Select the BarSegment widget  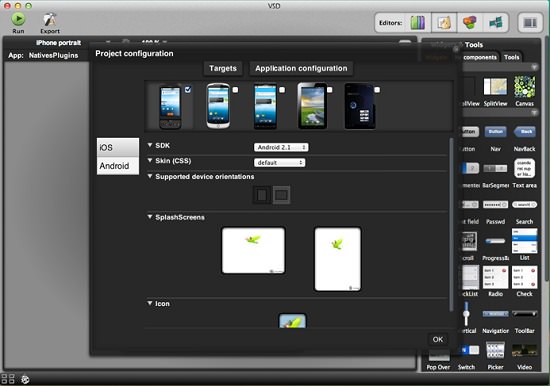[495, 168]
